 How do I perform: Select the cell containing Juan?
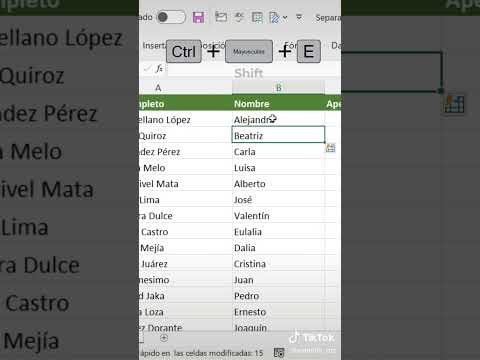click(278, 279)
